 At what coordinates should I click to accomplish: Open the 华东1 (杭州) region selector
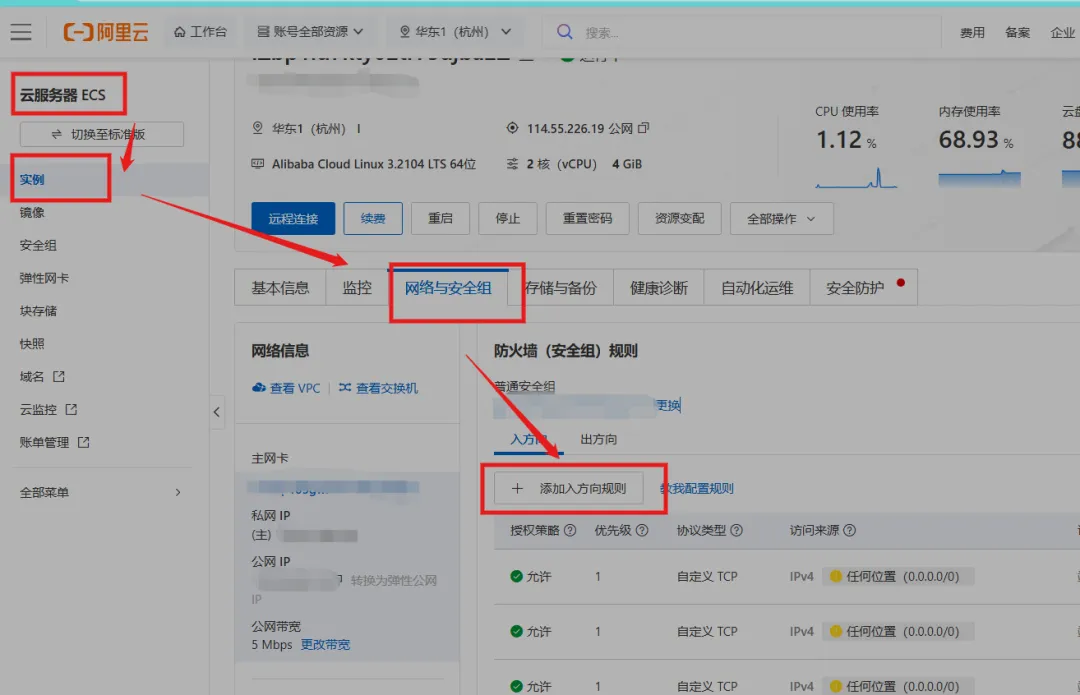tap(453, 31)
